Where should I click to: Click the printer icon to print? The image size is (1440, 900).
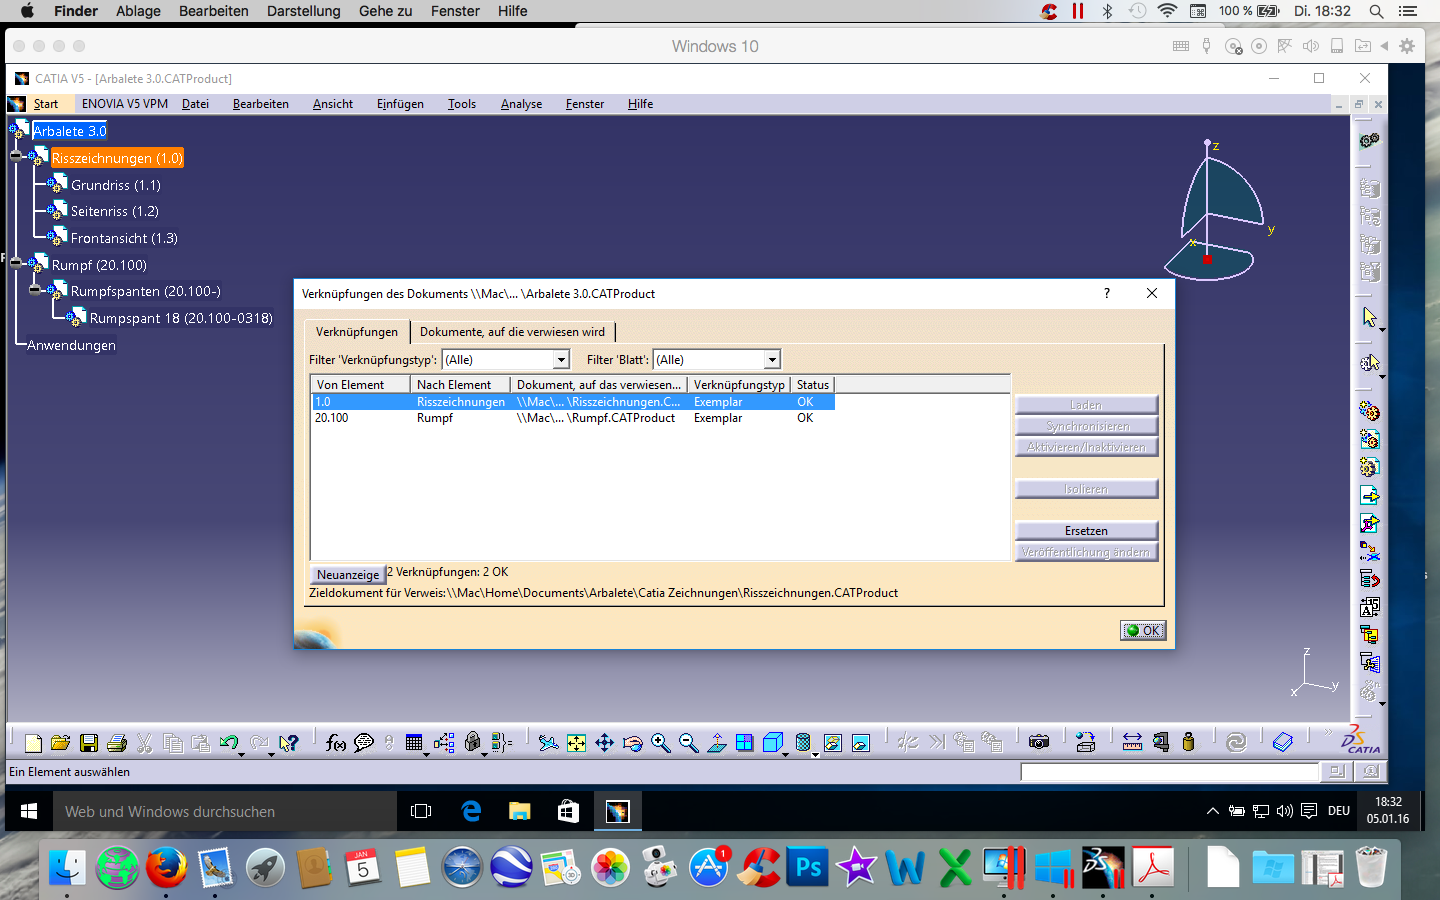pos(117,742)
